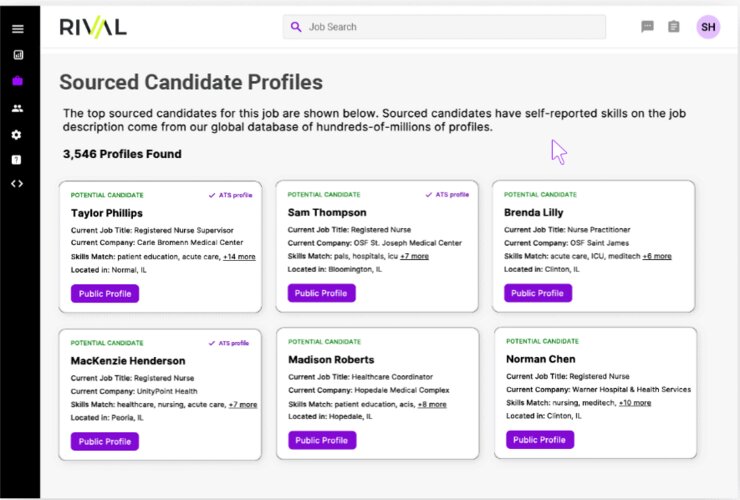The image size is (740, 500).
Task: Open the hamburger menu in sidebar
Action: click(17, 28)
